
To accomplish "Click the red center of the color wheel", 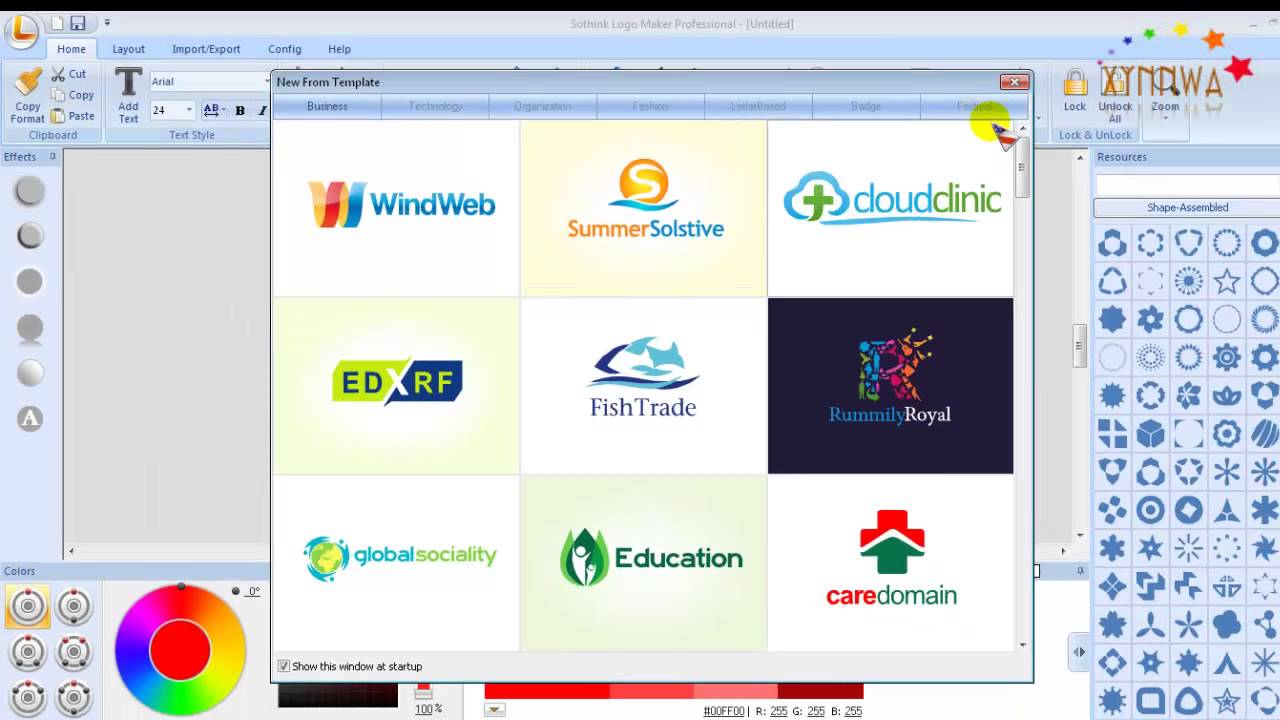I will pos(180,650).
